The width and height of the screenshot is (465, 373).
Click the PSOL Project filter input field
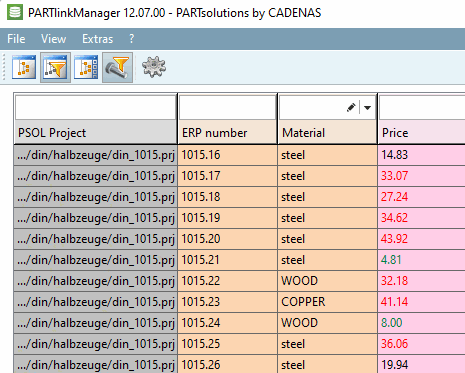click(x=95, y=107)
